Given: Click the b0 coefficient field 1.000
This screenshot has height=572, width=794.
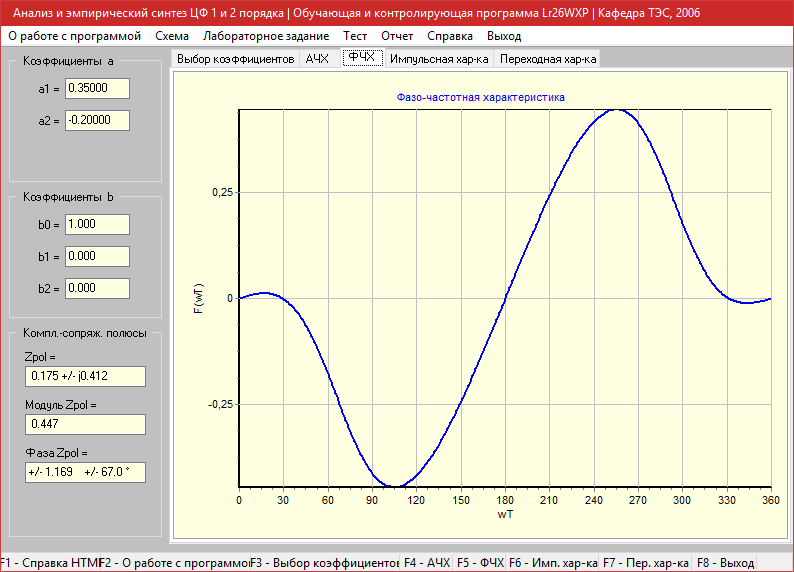Looking at the screenshot, I should (x=97, y=224).
